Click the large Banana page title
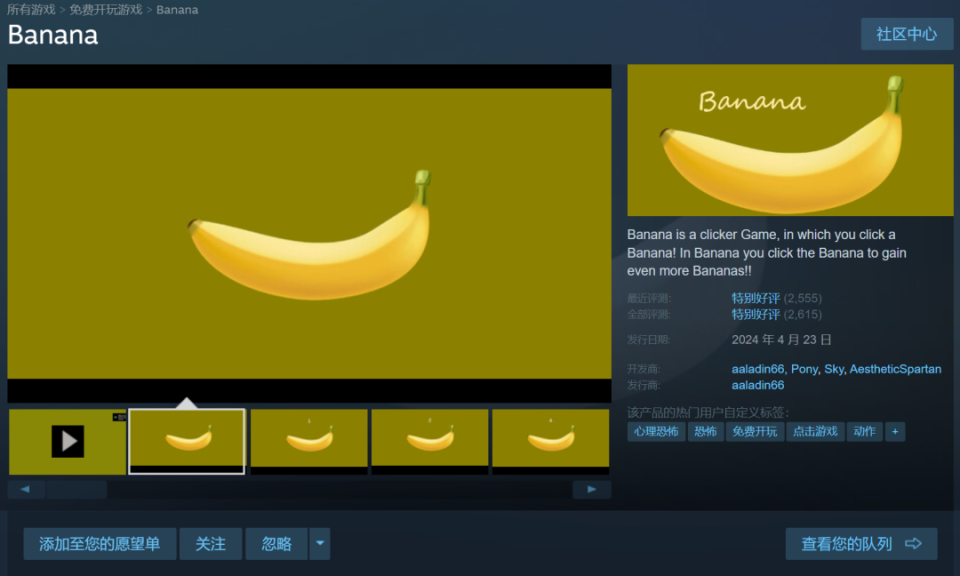 (53, 35)
